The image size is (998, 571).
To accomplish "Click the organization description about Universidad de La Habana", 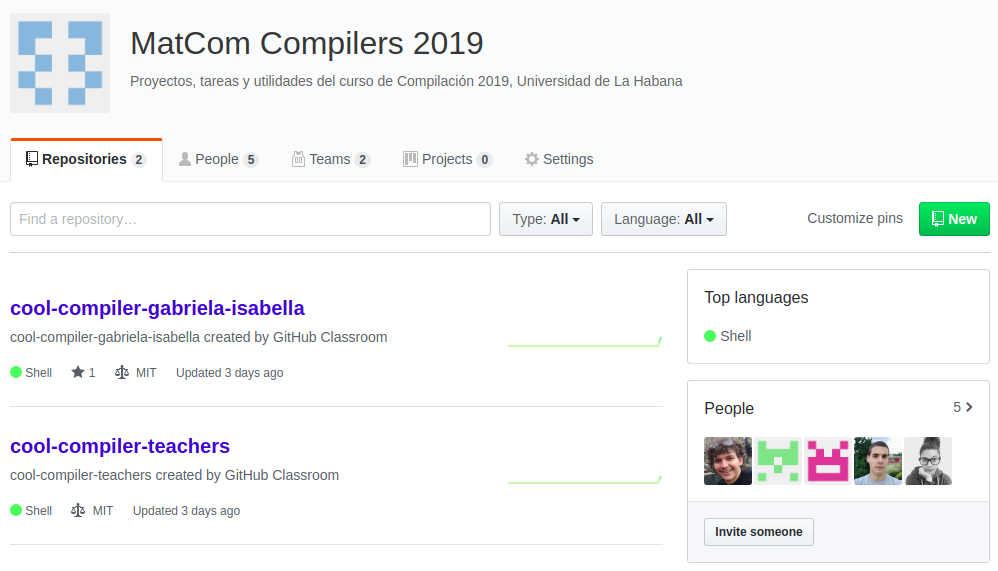I will [406, 81].
